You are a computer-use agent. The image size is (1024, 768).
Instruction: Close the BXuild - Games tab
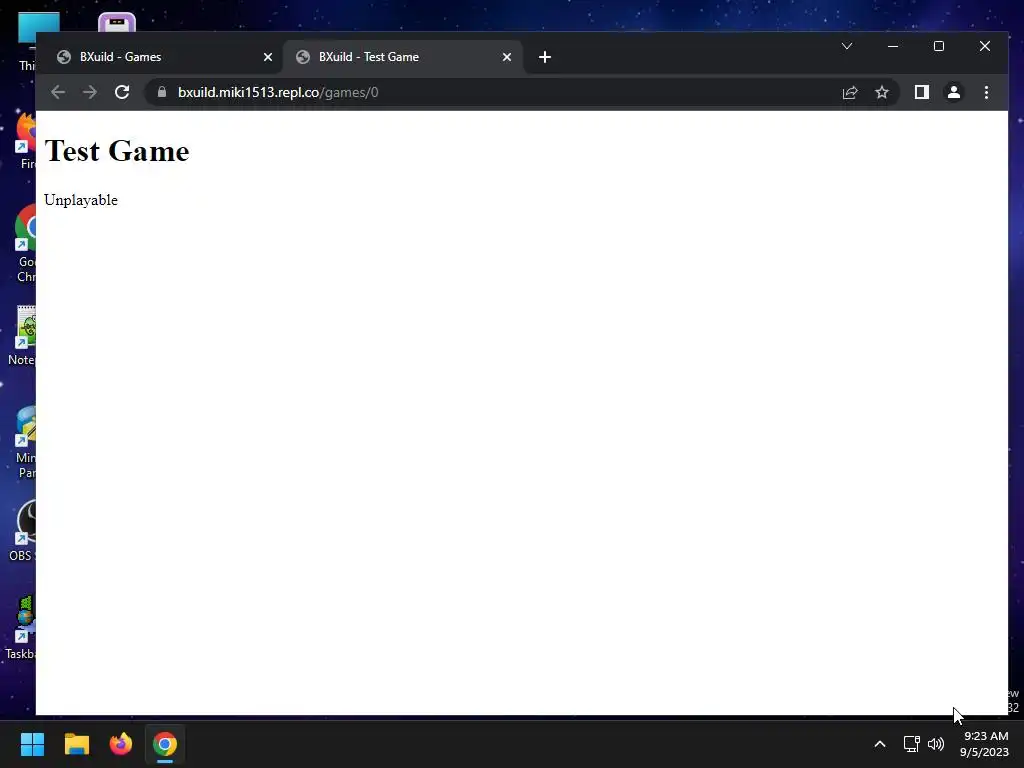coord(268,57)
